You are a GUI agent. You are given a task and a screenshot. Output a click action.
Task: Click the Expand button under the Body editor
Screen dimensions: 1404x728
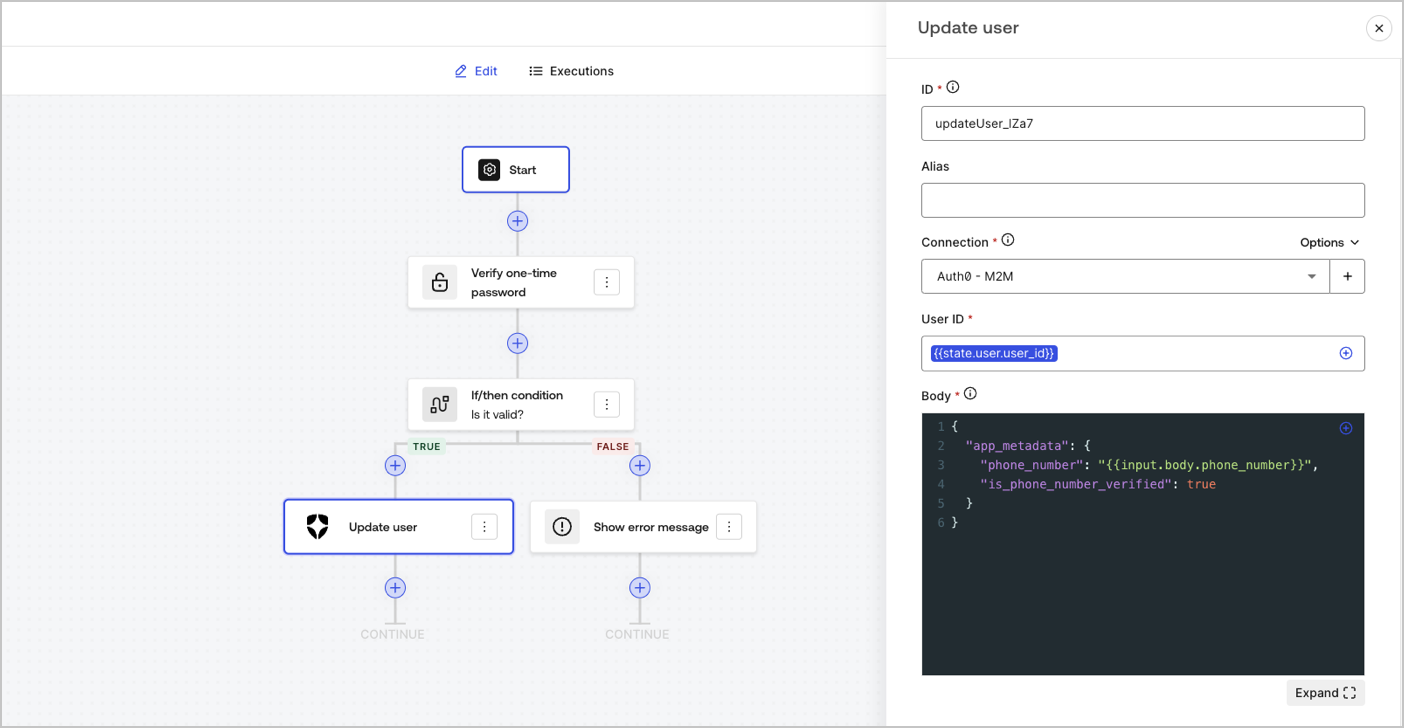(1325, 692)
